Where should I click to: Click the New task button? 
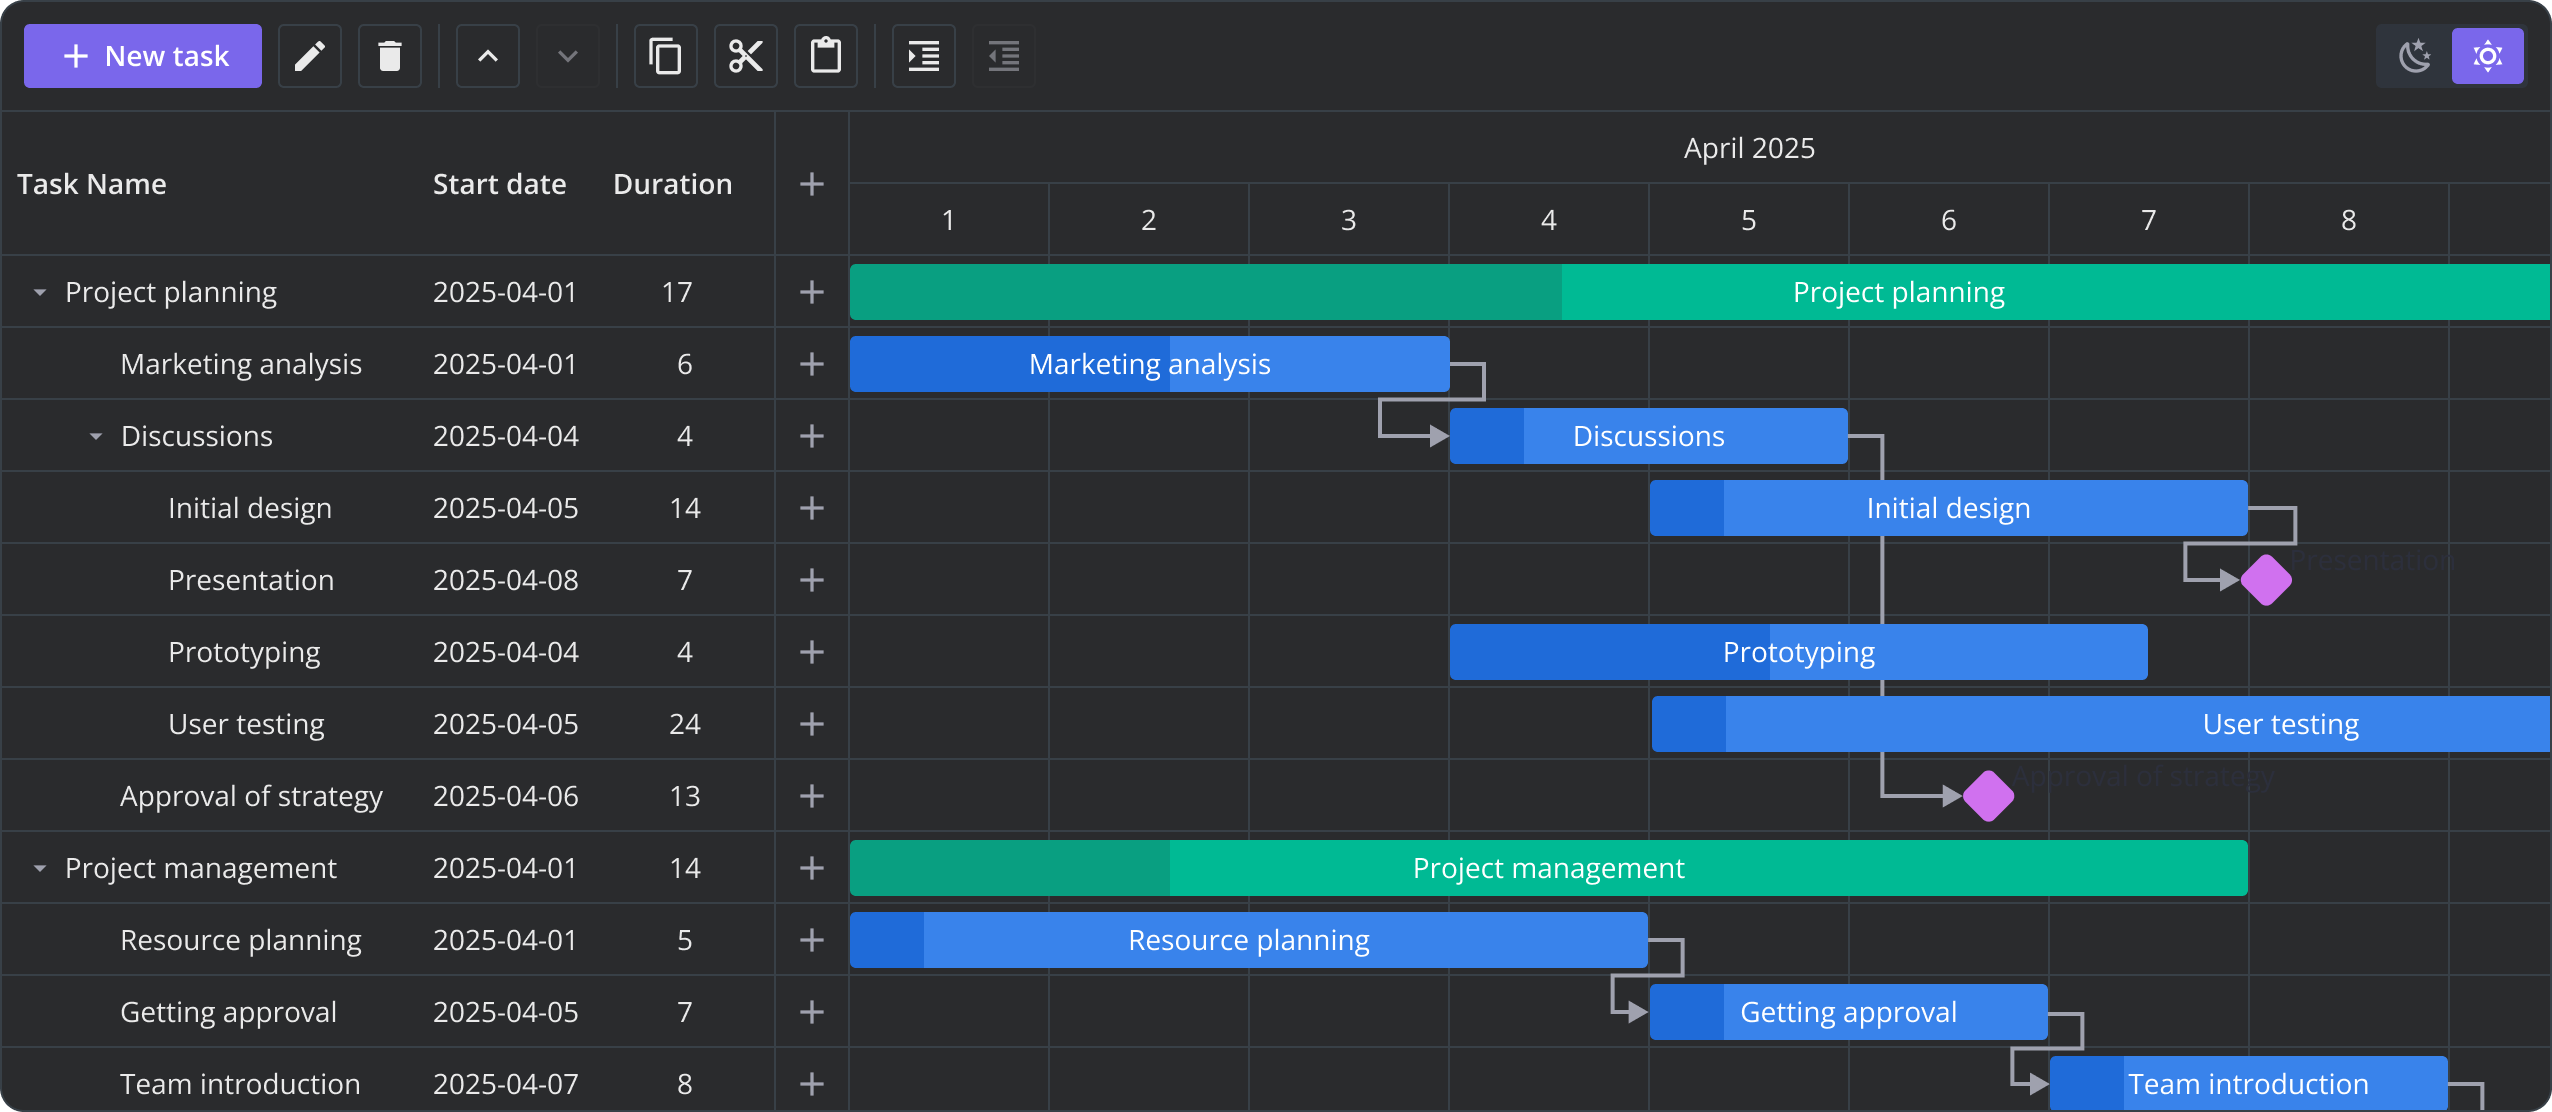tap(143, 56)
